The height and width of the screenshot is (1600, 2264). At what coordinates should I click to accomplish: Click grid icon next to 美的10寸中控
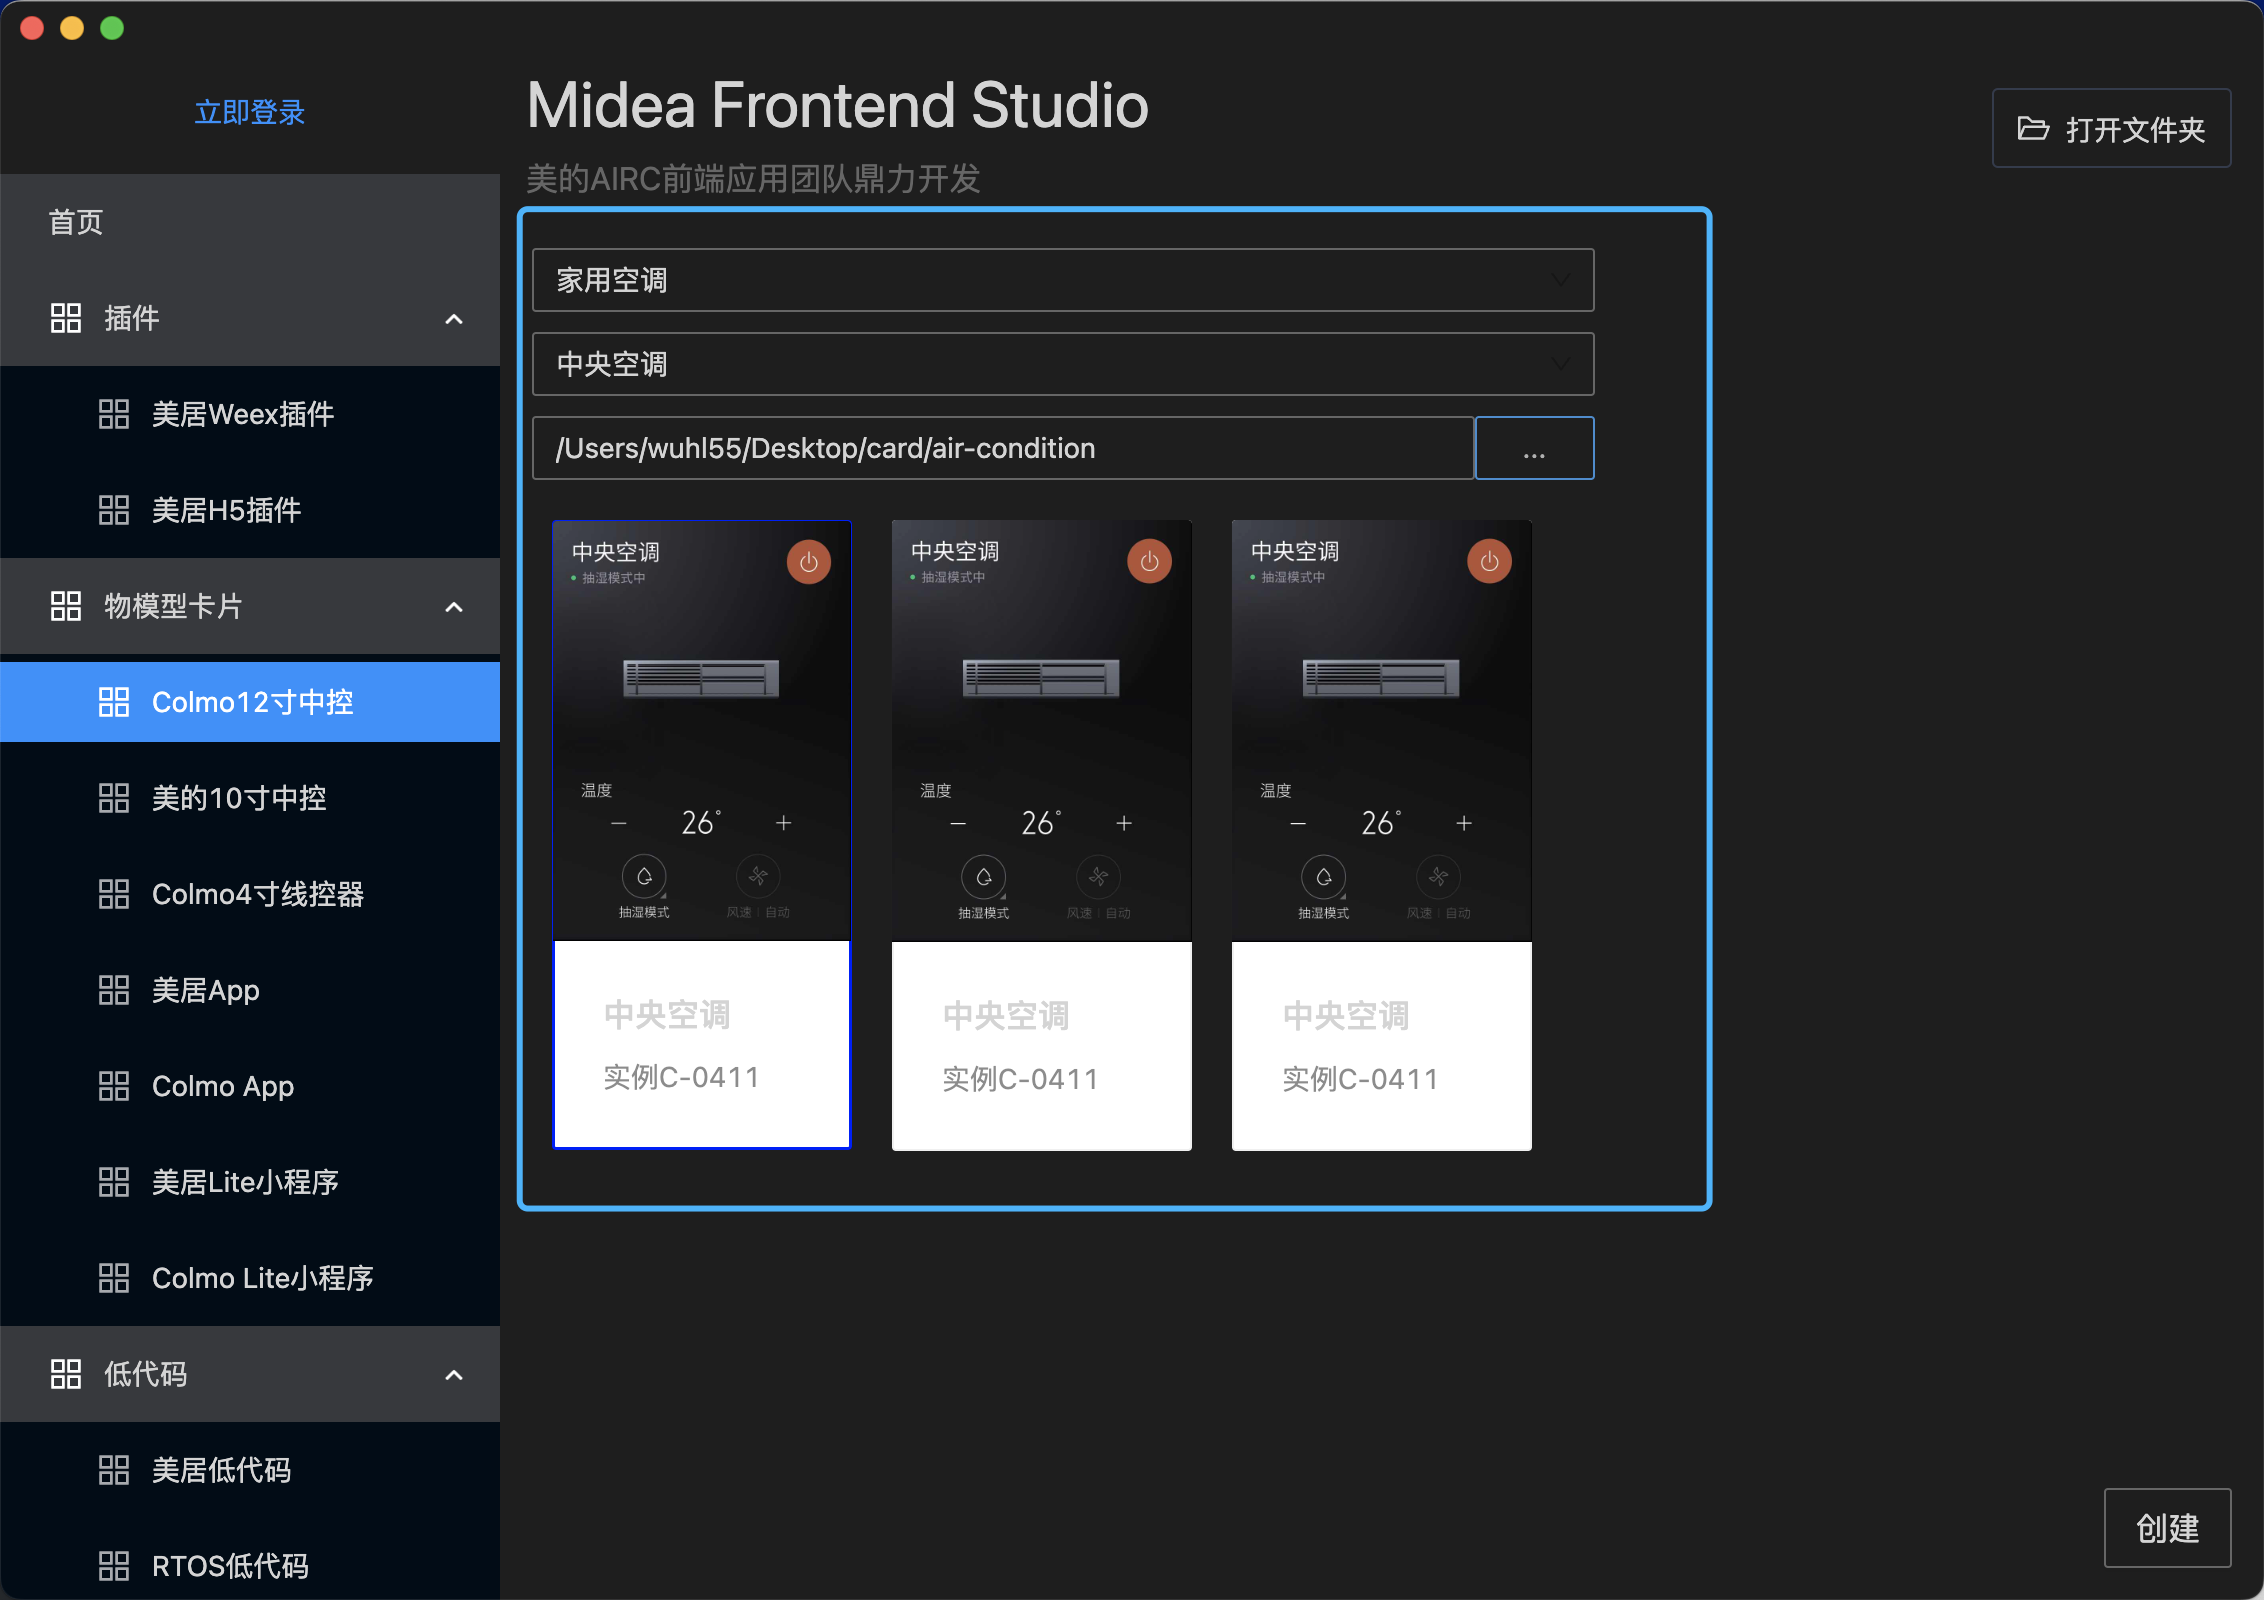[114, 798]
